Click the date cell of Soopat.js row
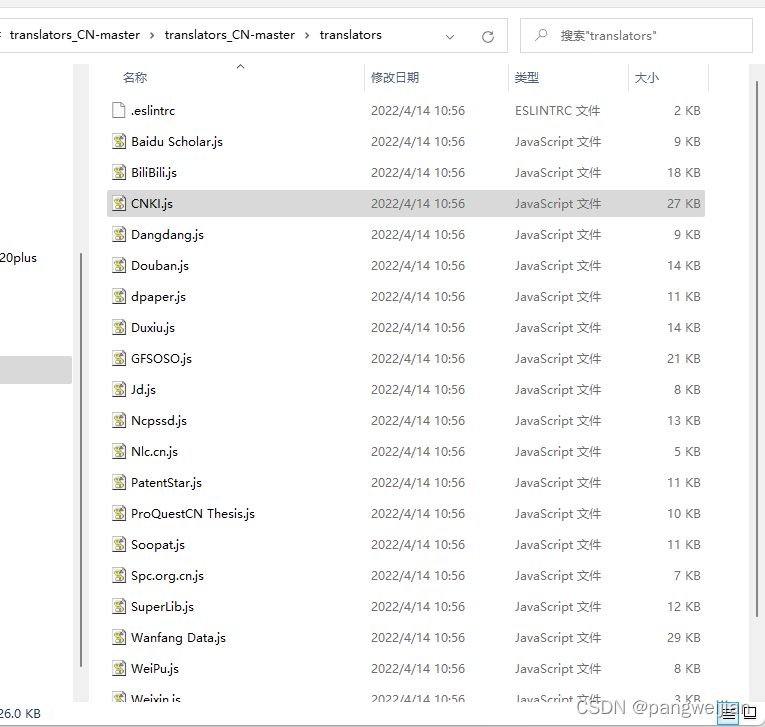This screenshot has width=765, height=727. 418,544
